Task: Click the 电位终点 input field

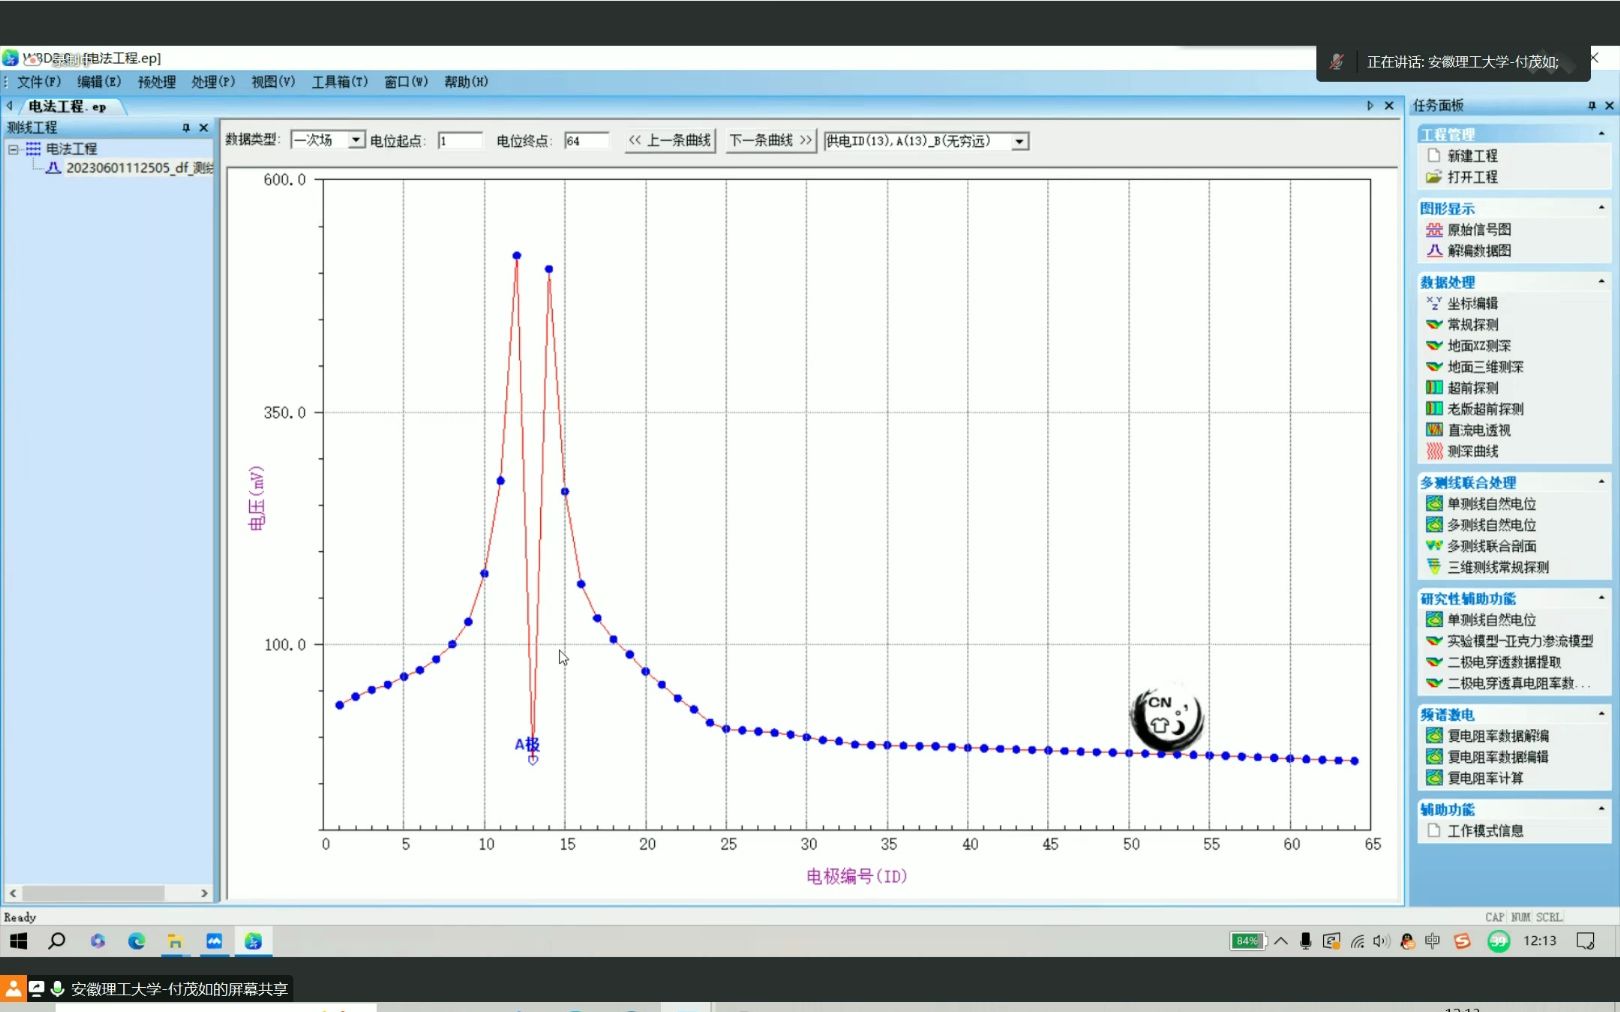Action: (x=586, y=141)
